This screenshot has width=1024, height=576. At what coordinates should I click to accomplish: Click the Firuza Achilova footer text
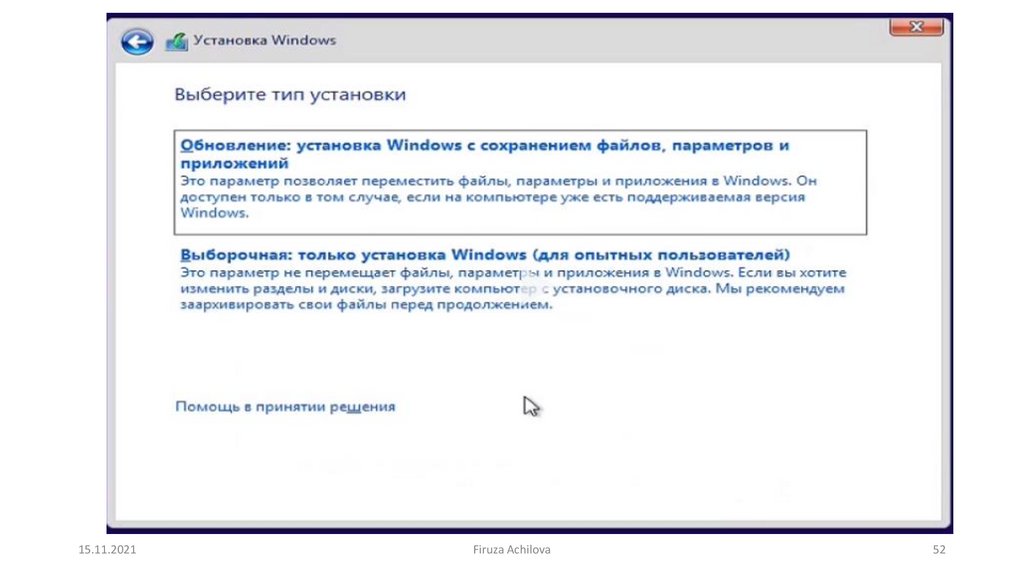pyautogui.click(x=511, y=549)
